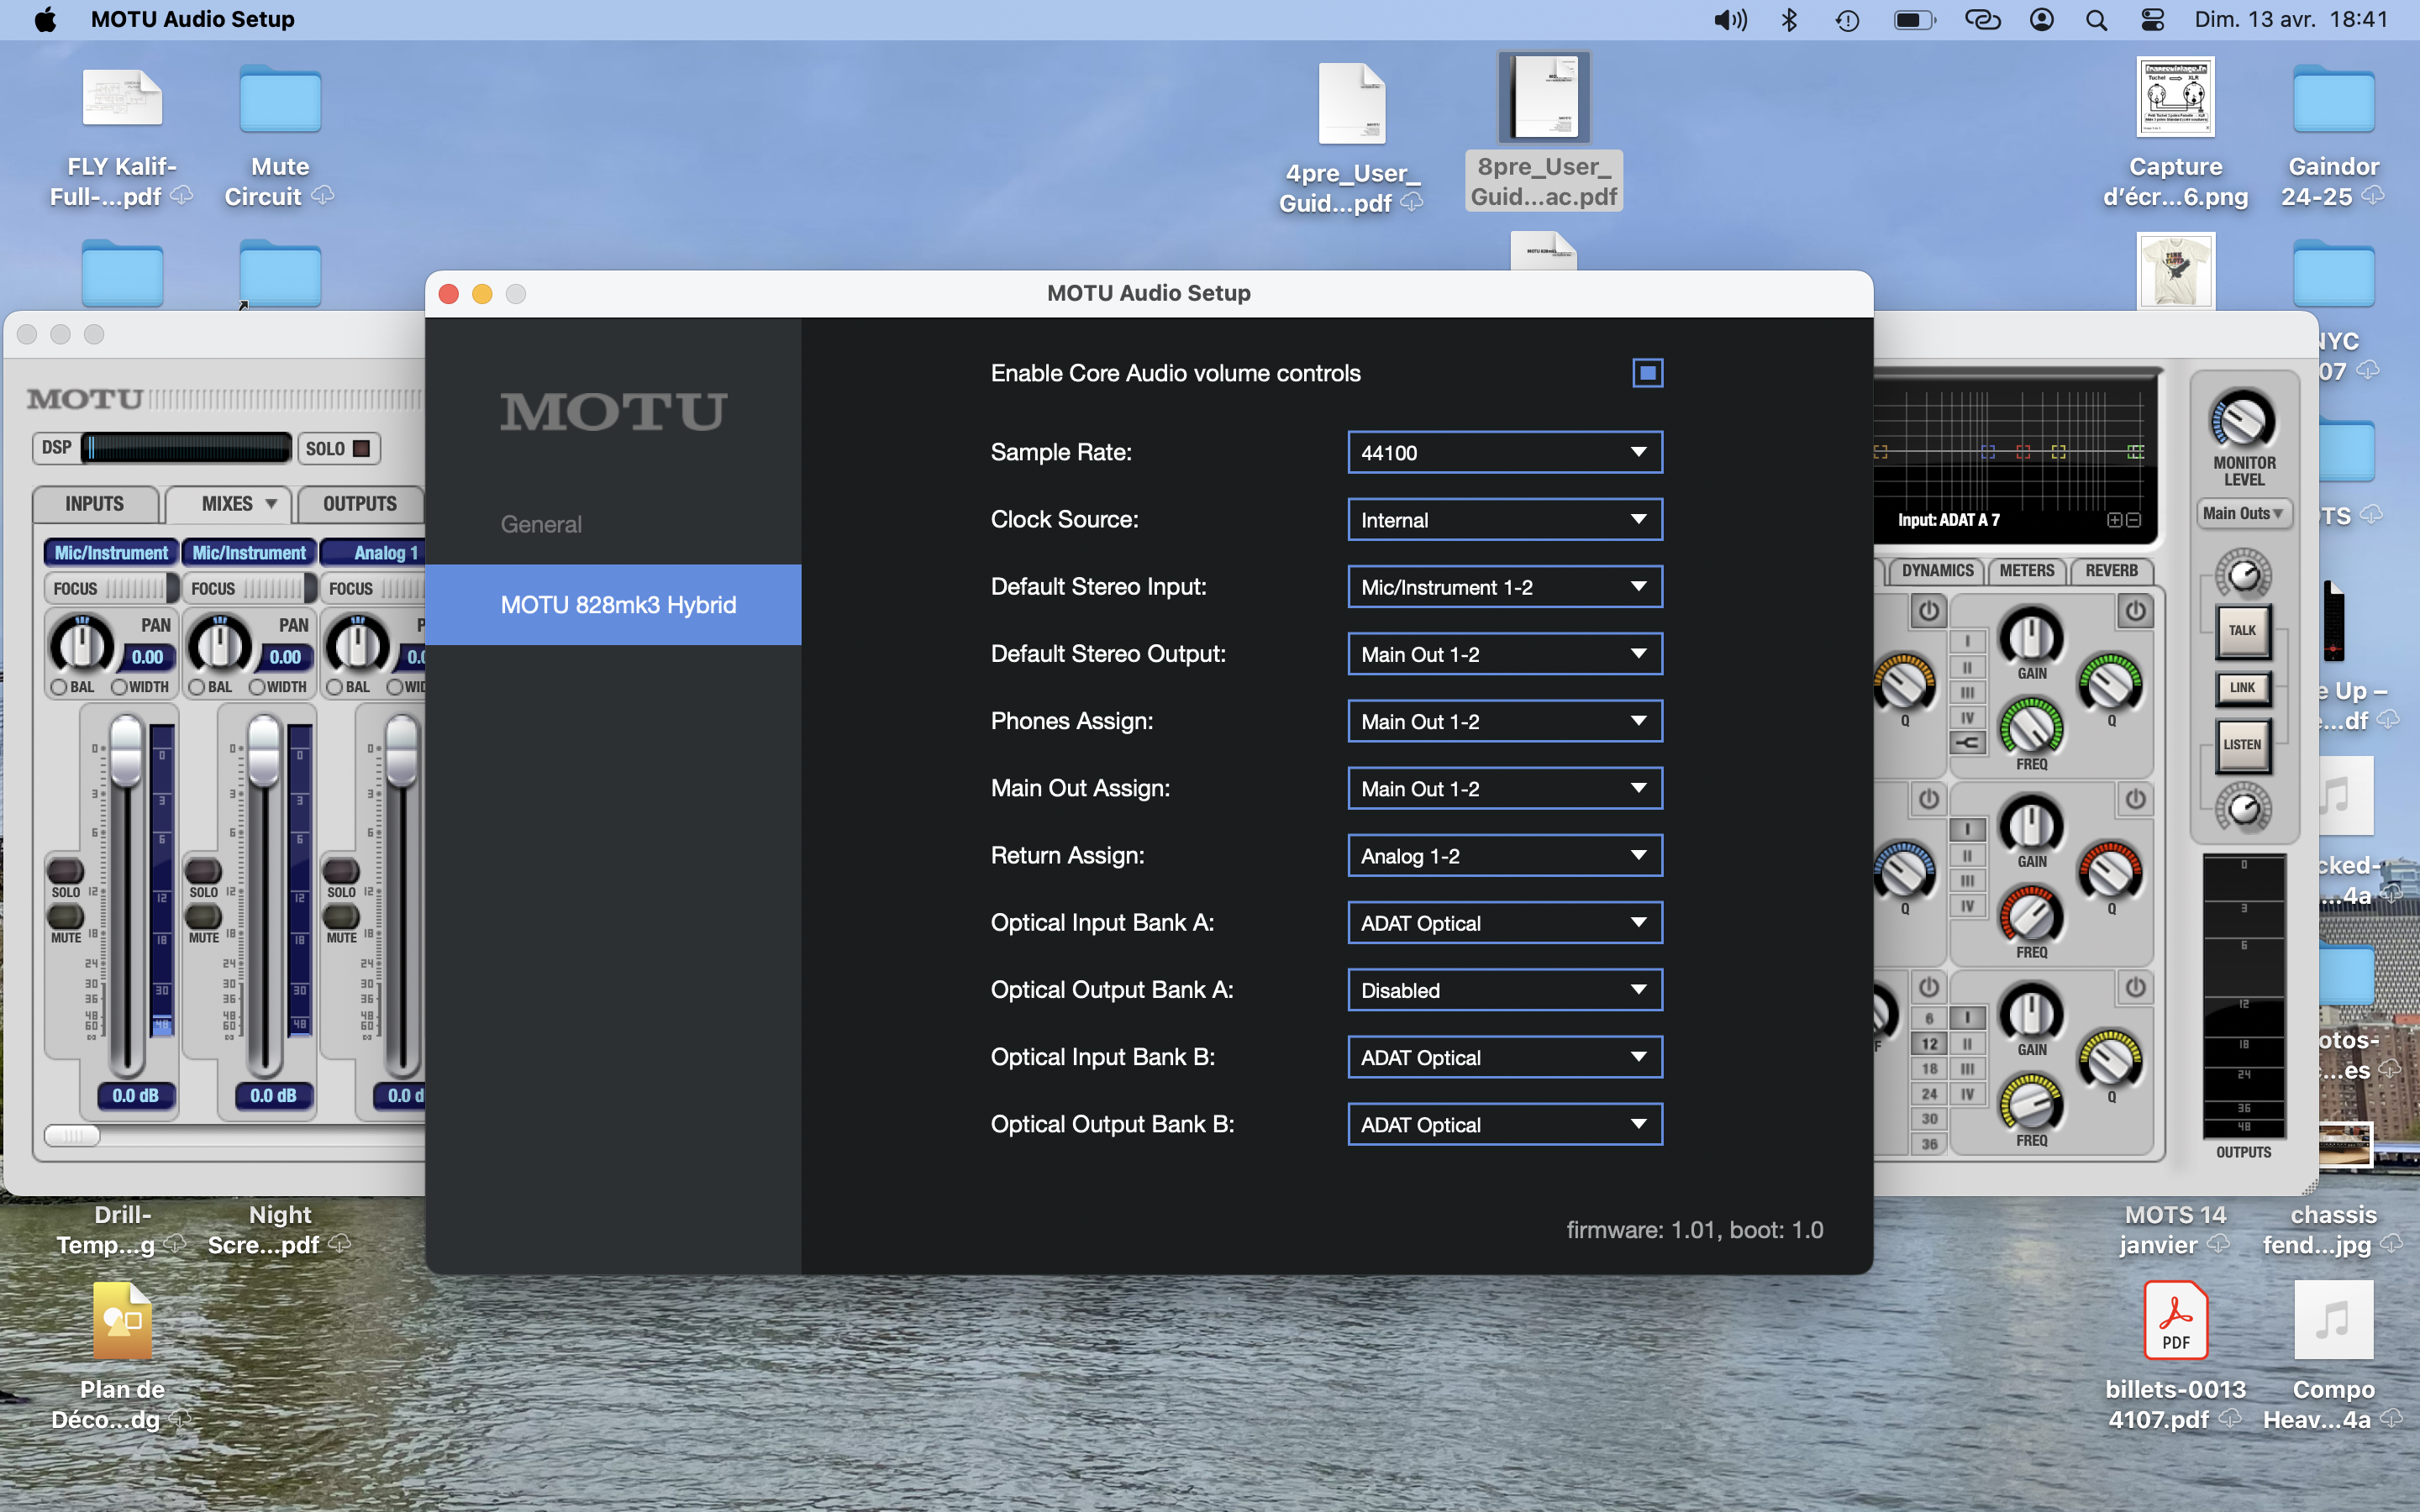Click the LINK button

click(2242, 688)
